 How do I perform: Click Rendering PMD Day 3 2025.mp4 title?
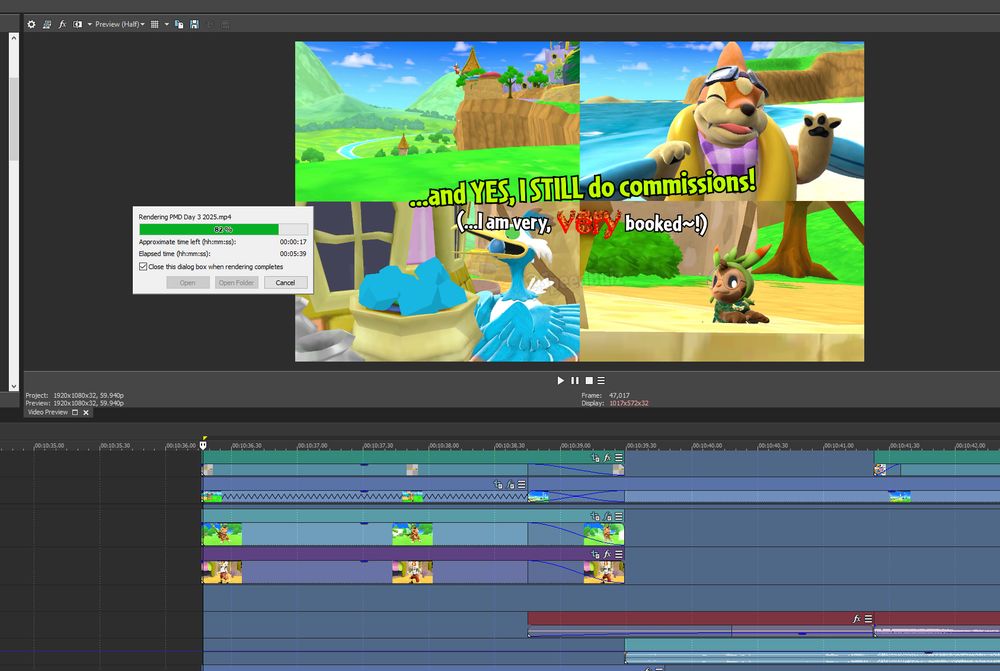(x=185, y=217)
